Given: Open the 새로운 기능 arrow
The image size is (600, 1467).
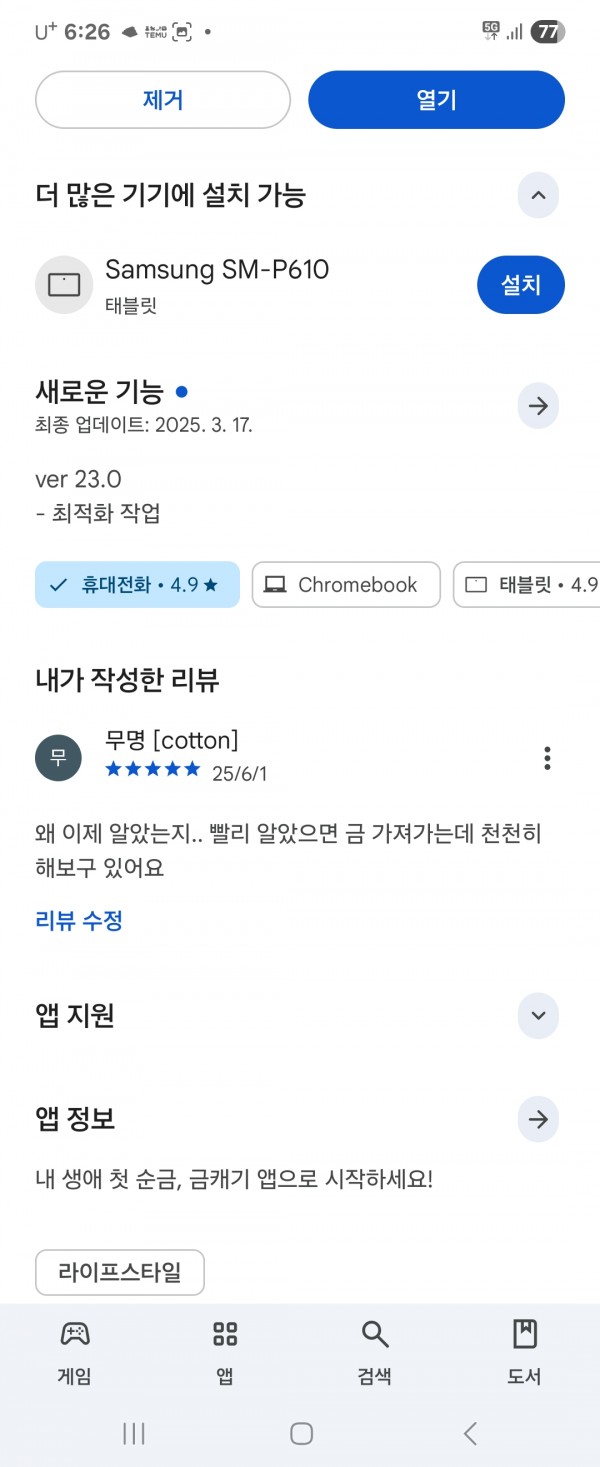Looking at the screenshot, I should click(x=538, y=406).
